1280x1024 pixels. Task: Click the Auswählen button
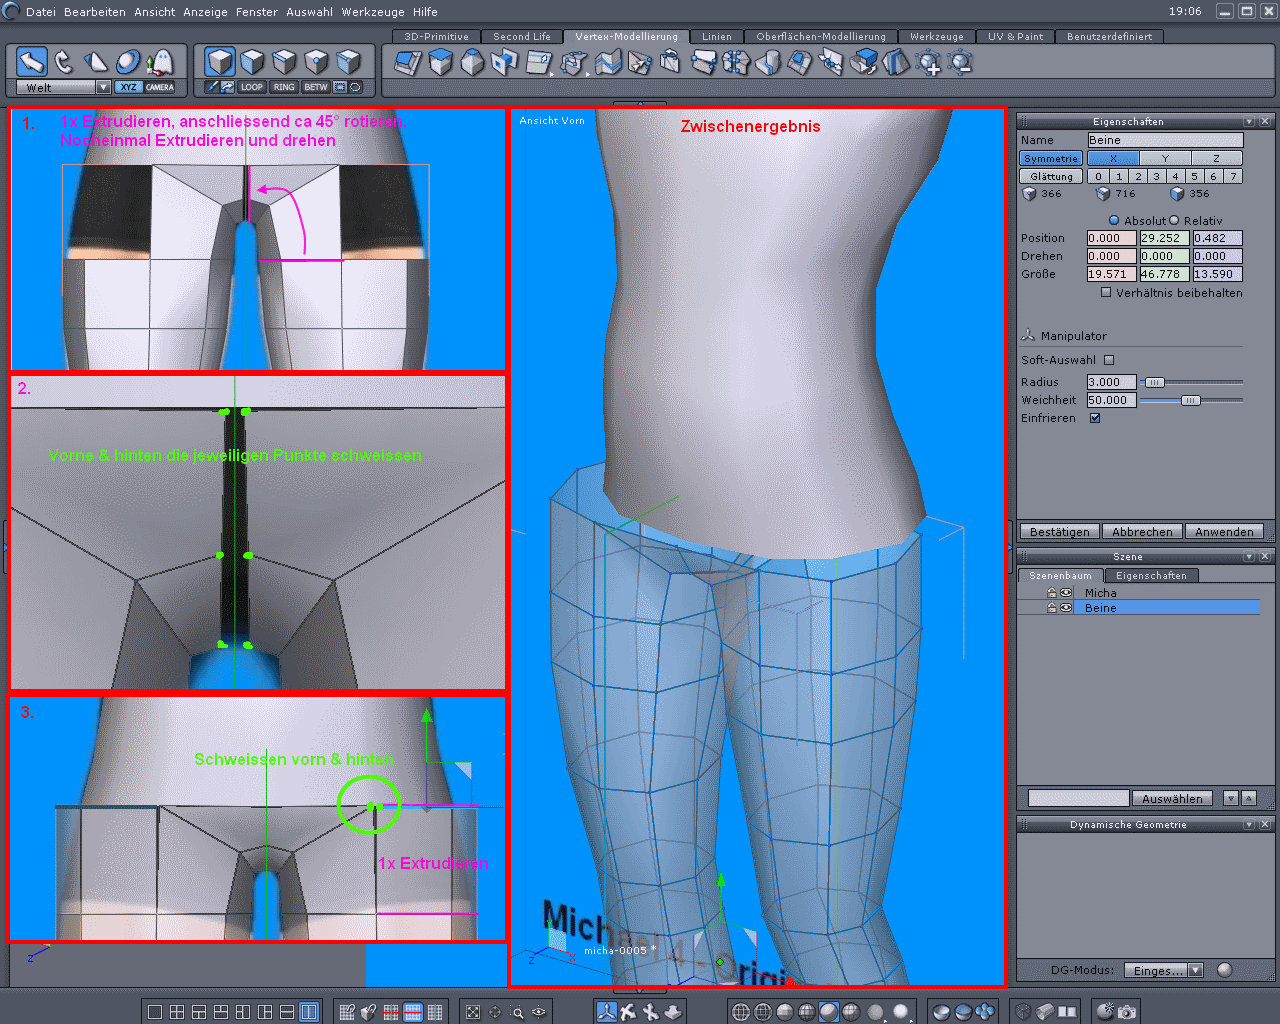pyautogui.click(x=1172, y=798)
